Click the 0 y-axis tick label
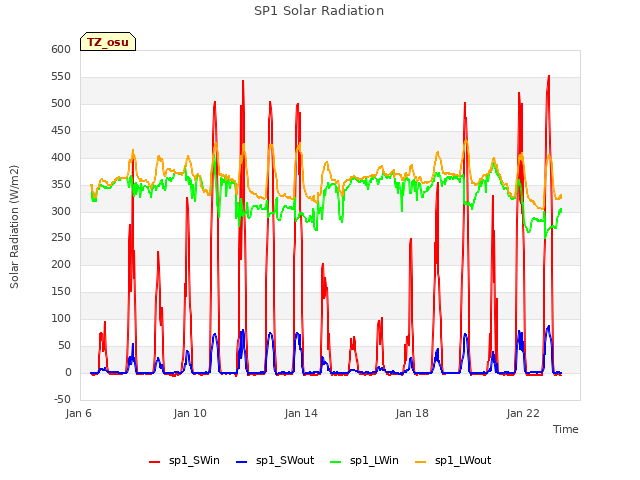640x480 pixels. 68,372
